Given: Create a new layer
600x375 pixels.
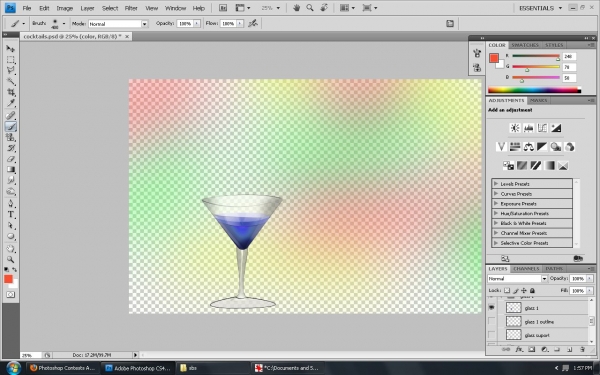Looking at the screenshot, I should click(569, 349).
